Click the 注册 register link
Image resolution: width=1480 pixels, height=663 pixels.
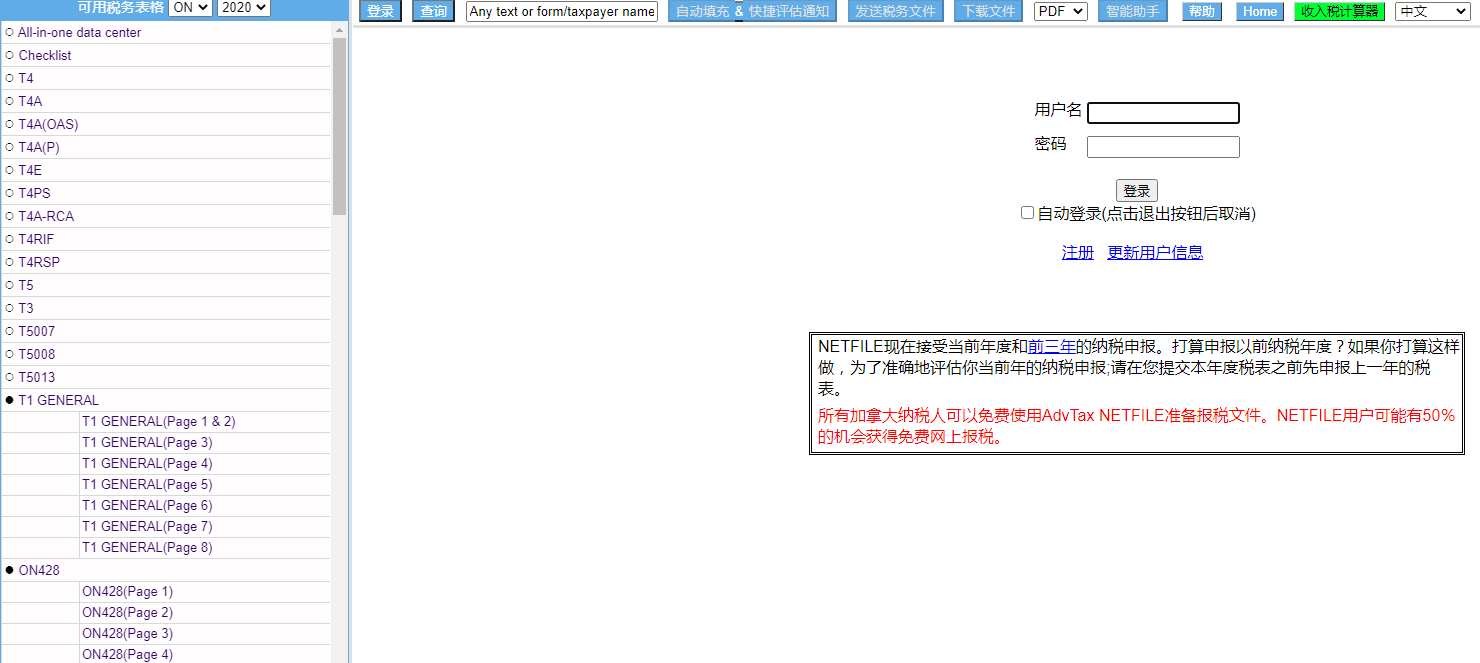tap(1077, 253)
